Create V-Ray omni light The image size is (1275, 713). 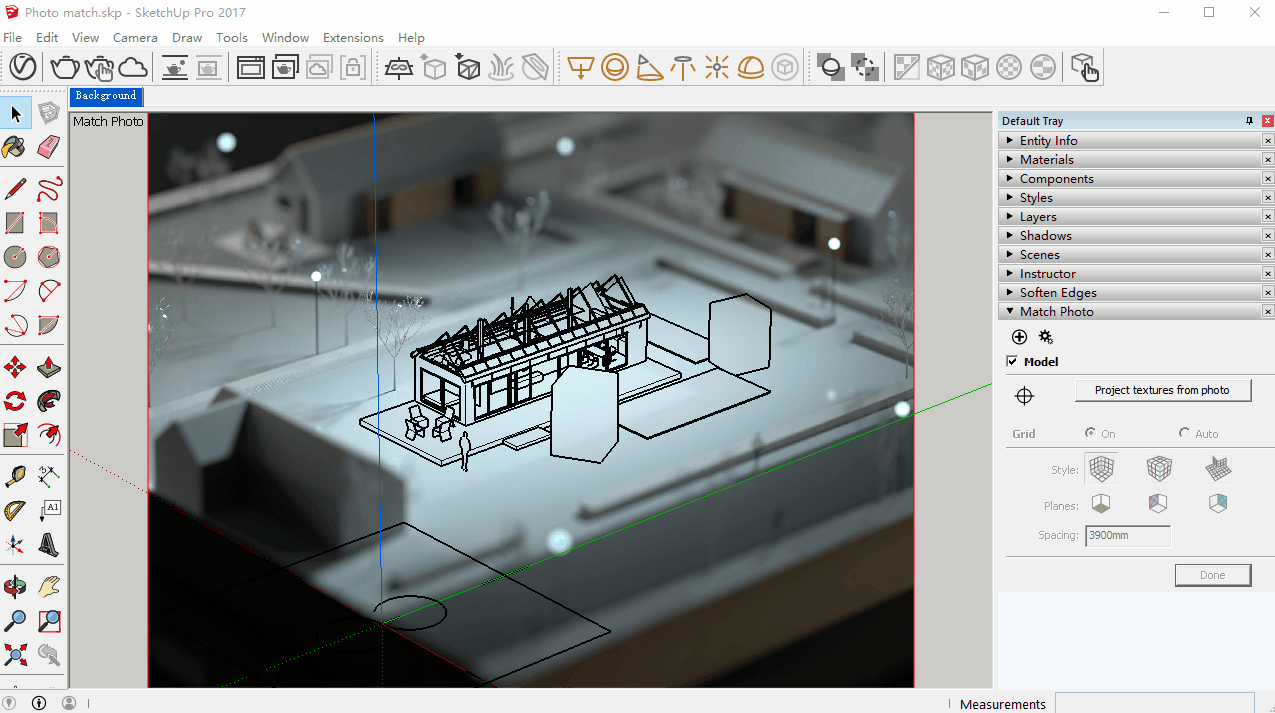717,67
